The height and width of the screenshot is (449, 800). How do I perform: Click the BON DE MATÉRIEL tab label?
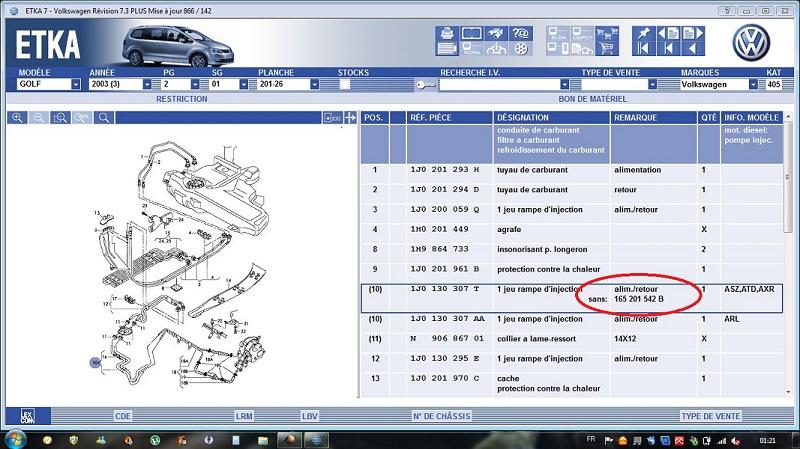point(592,99)
